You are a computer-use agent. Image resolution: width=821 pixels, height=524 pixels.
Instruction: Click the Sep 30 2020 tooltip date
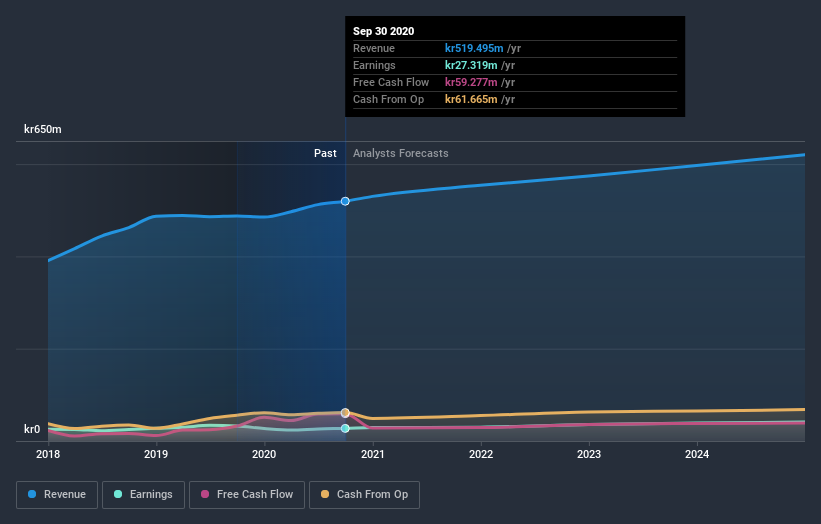383,31
